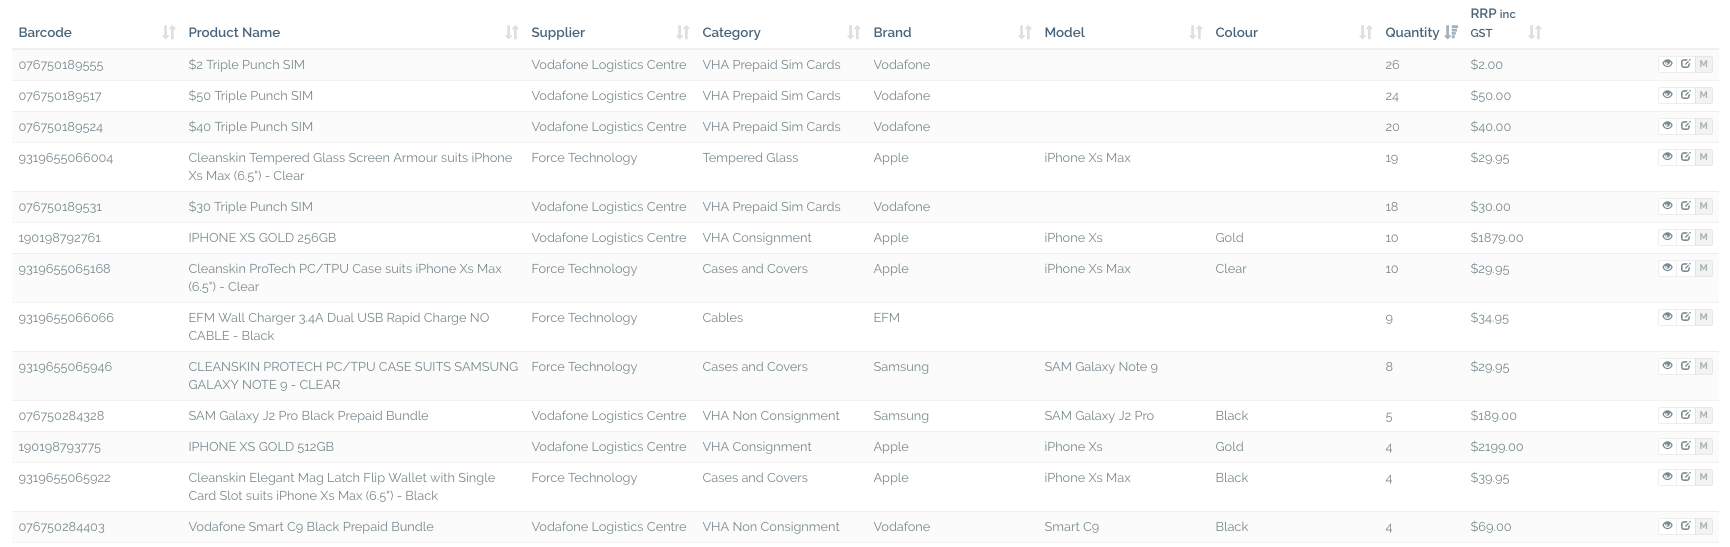1730x547 pixels.
Task: View the Elegant Mag Latch Flip Wallet product
Action: [1667, 477]
